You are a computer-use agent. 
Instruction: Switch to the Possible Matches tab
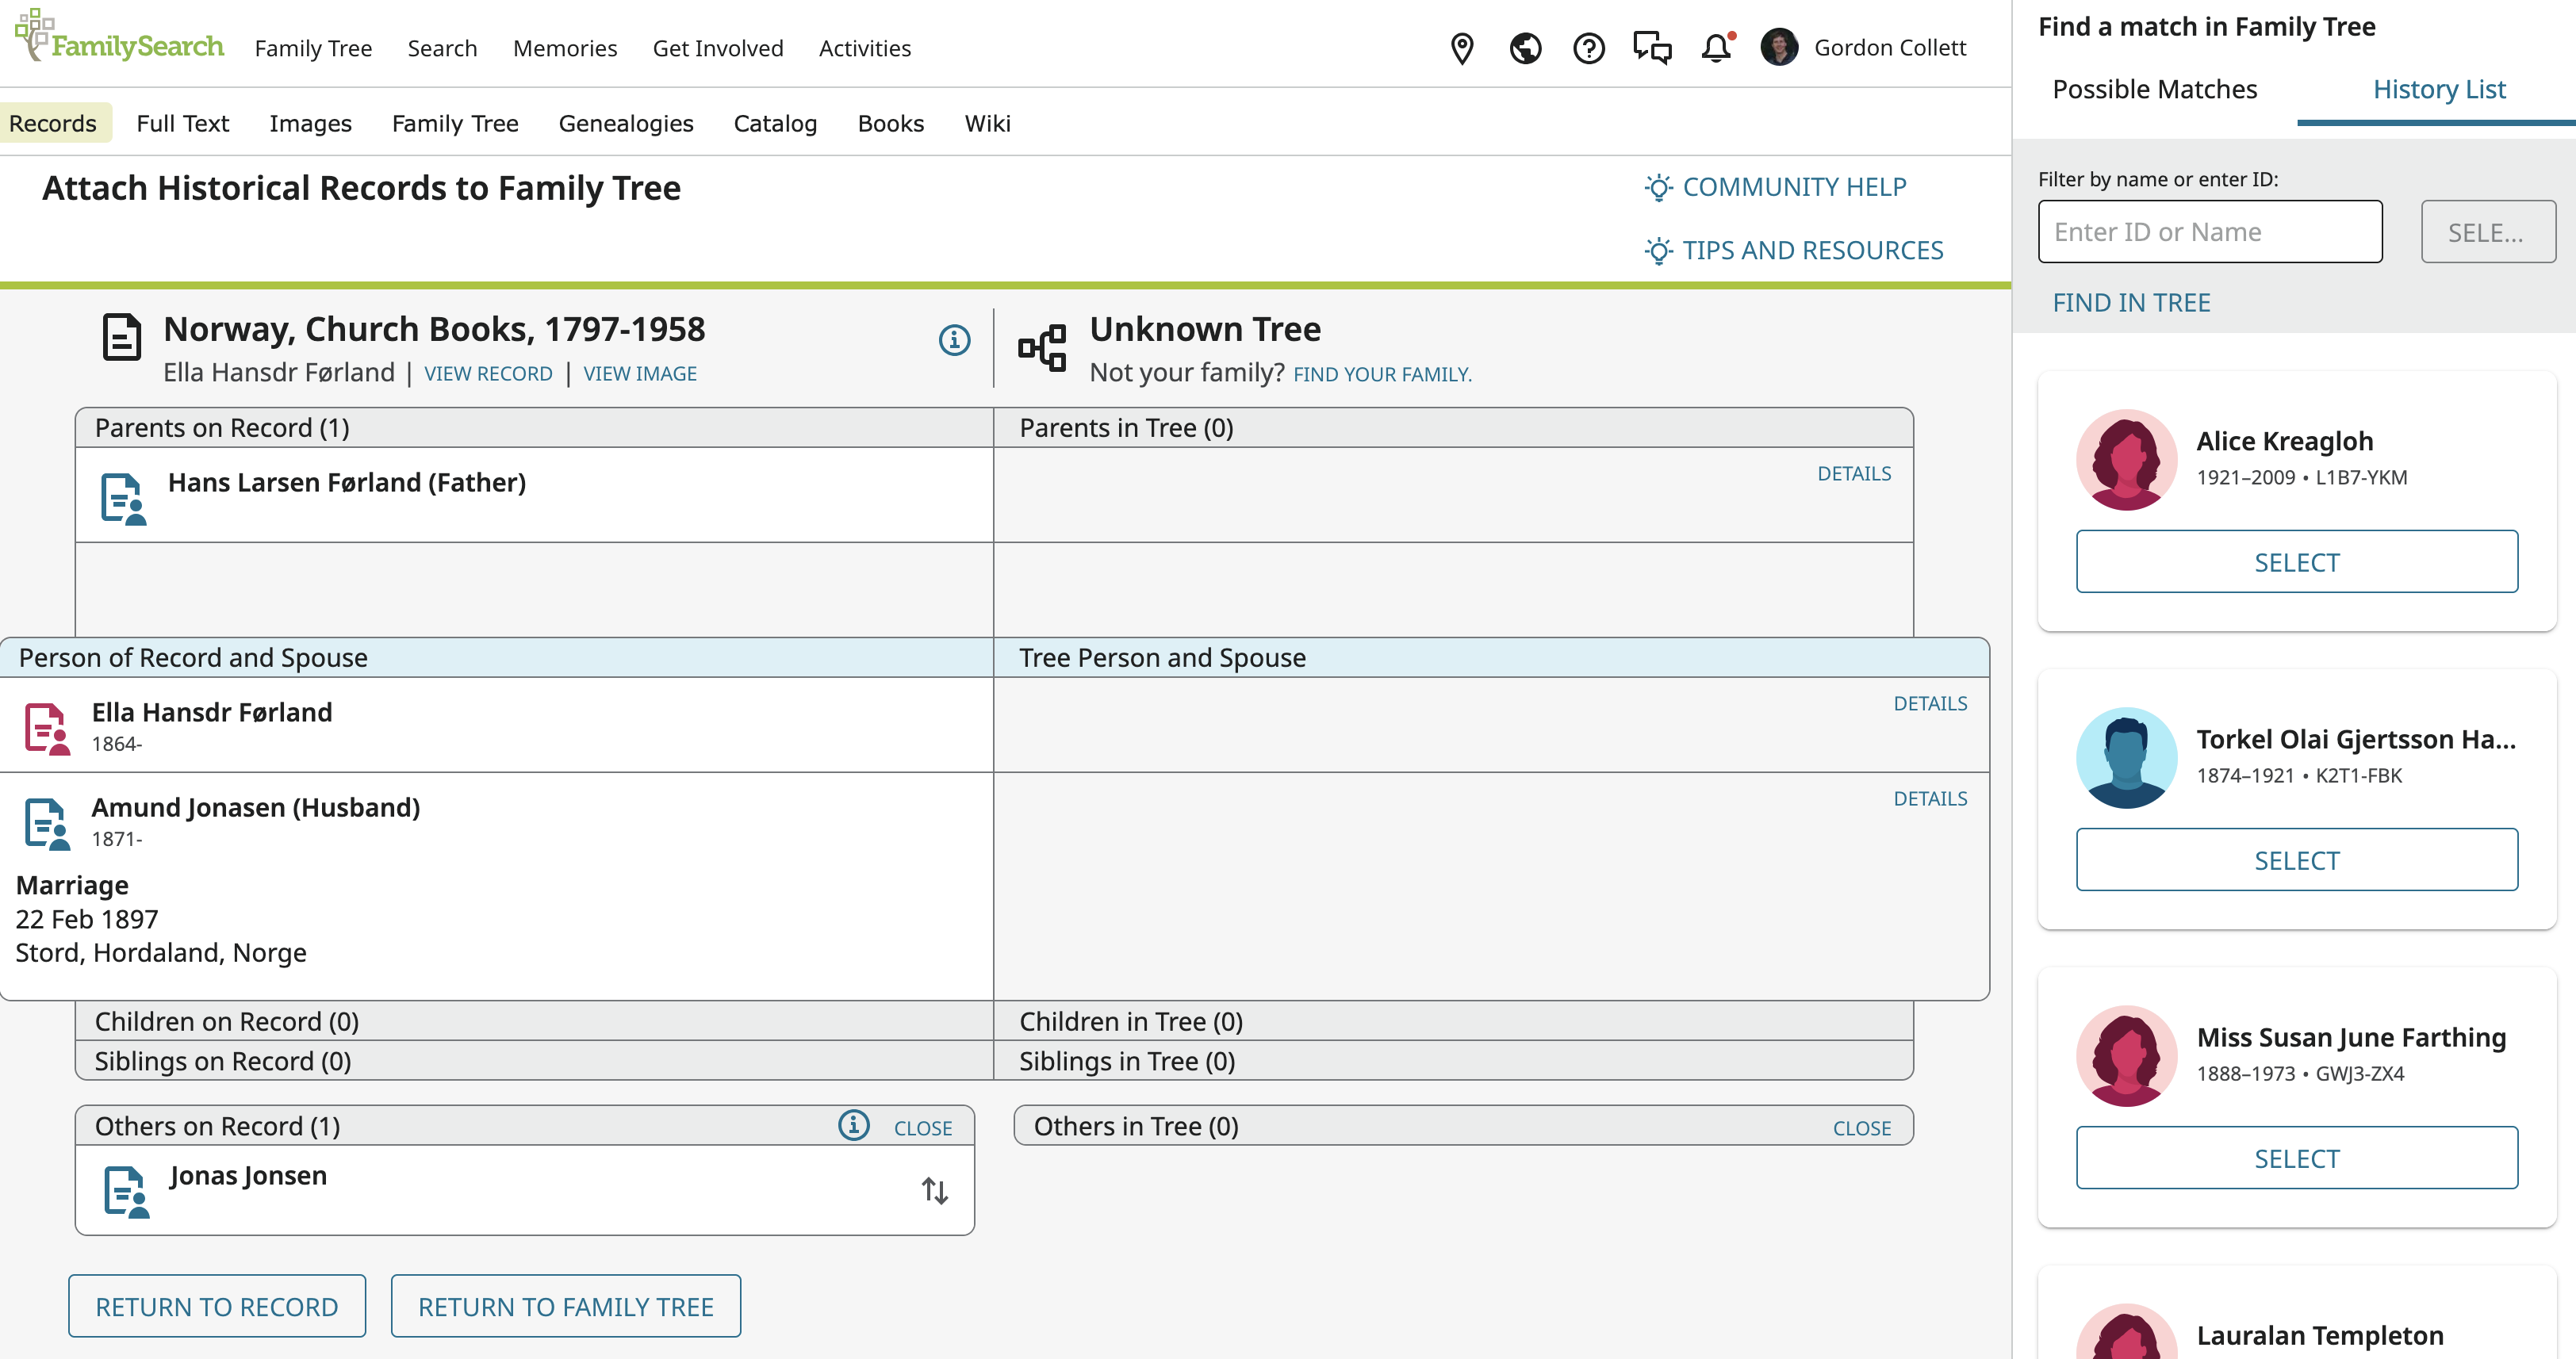pyautogui.click(x=2154, y=90)
